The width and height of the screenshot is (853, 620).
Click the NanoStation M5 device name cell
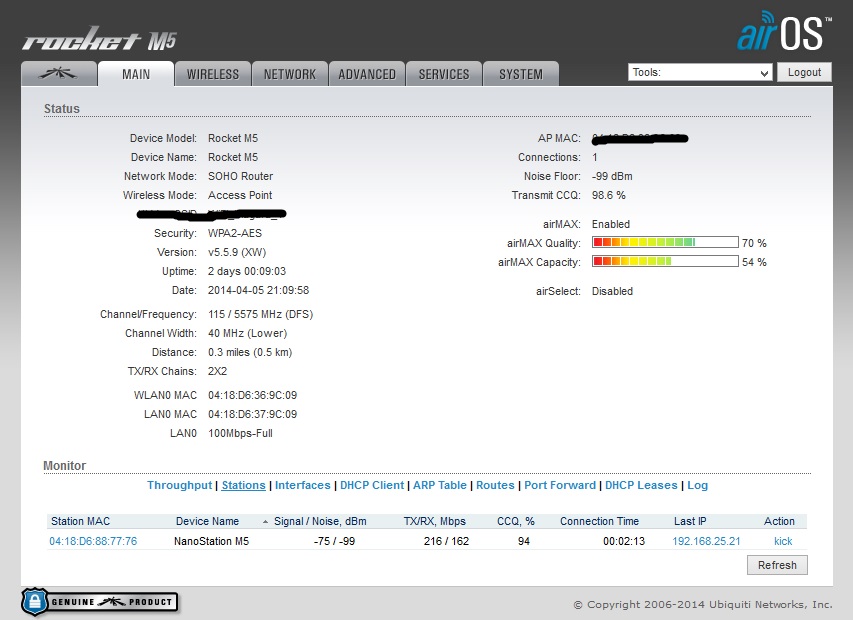point(211,541)
